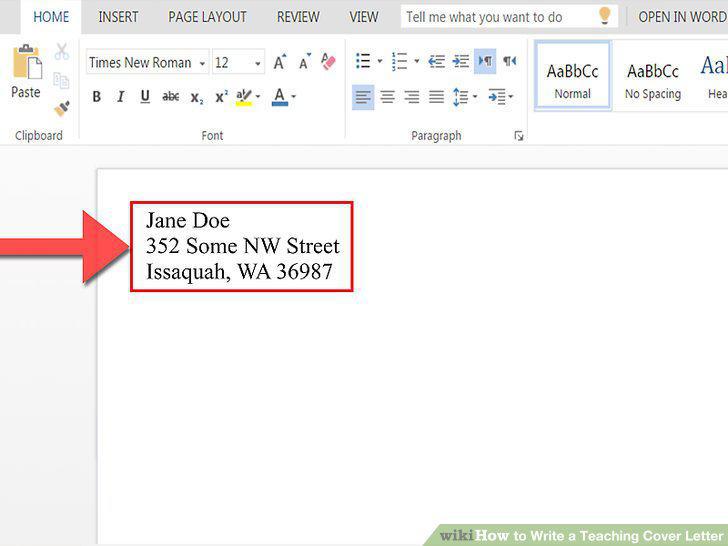Select the Normal style
The image size is (728, 546).
pyautogui.click(x=572, y=76)
